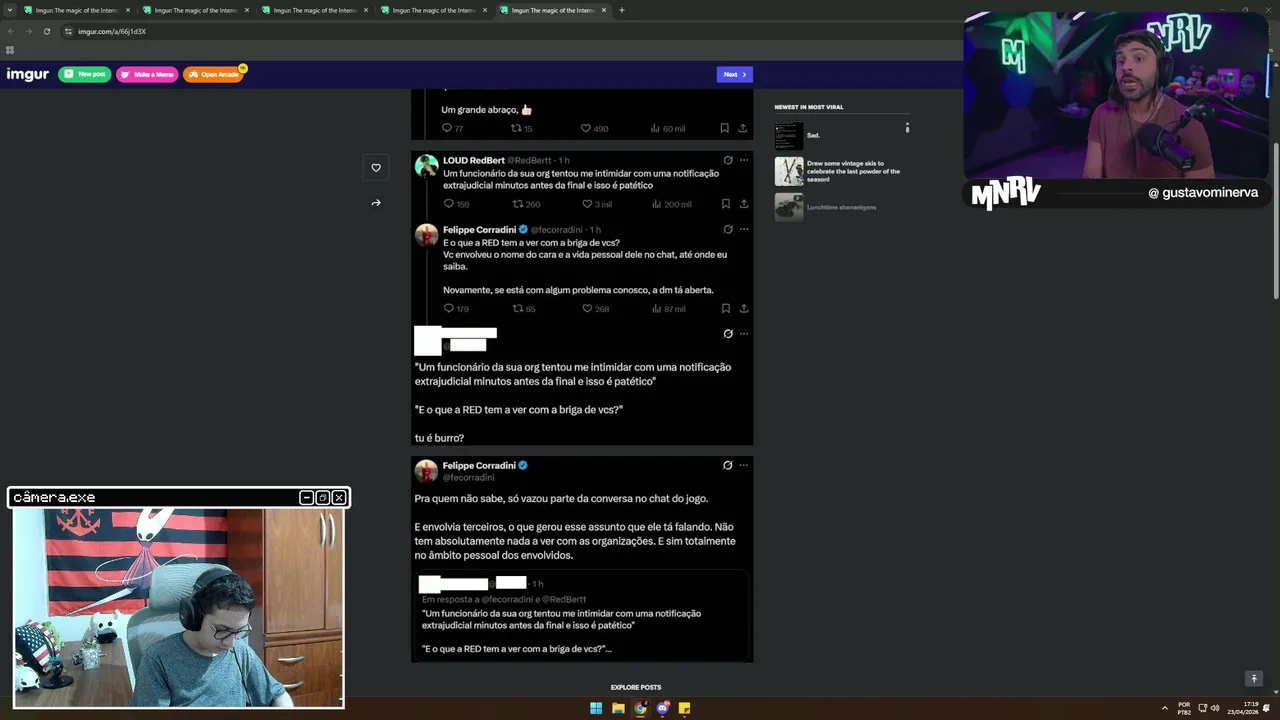Screen dimensions: 1280x720
Task: Click the Next post button
Action: (x=735, y=74)
